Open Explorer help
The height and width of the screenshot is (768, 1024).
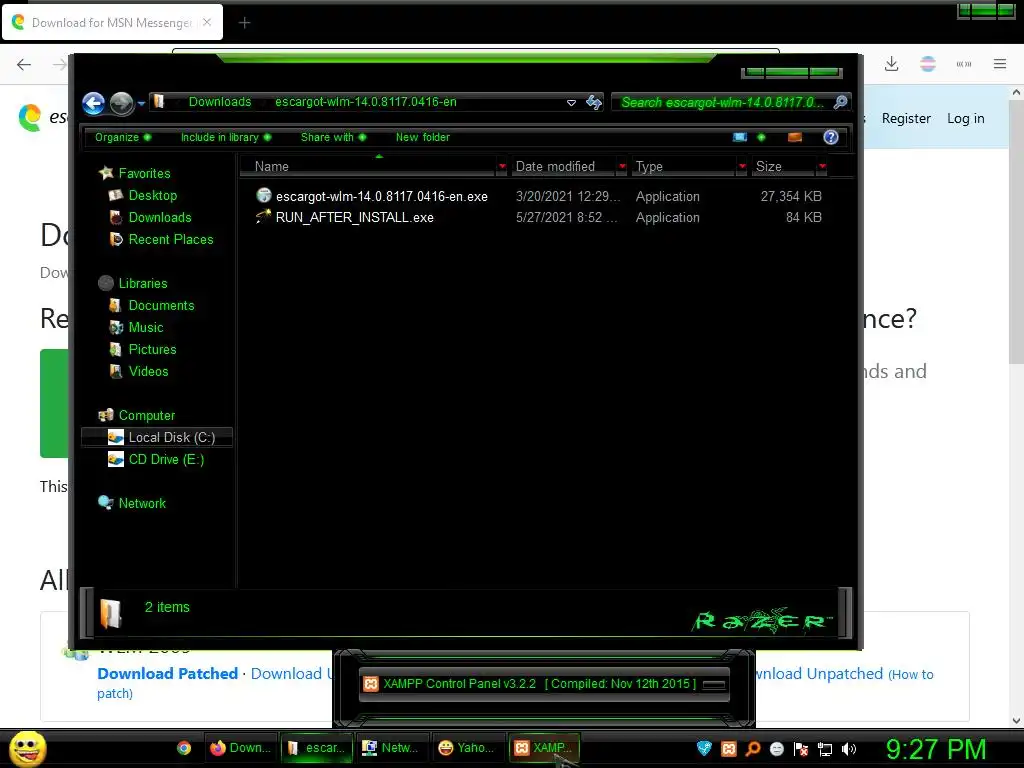click(x=831, y=137)
